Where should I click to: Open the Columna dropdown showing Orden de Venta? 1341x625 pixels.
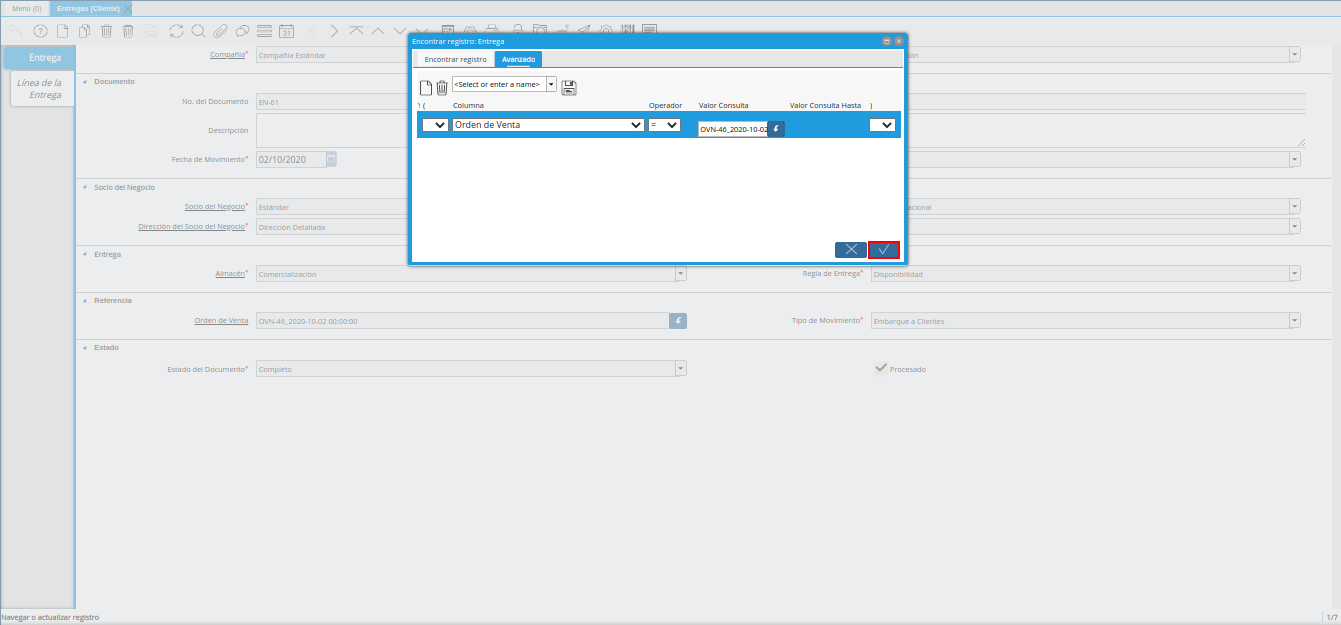[x=548, y=125]
